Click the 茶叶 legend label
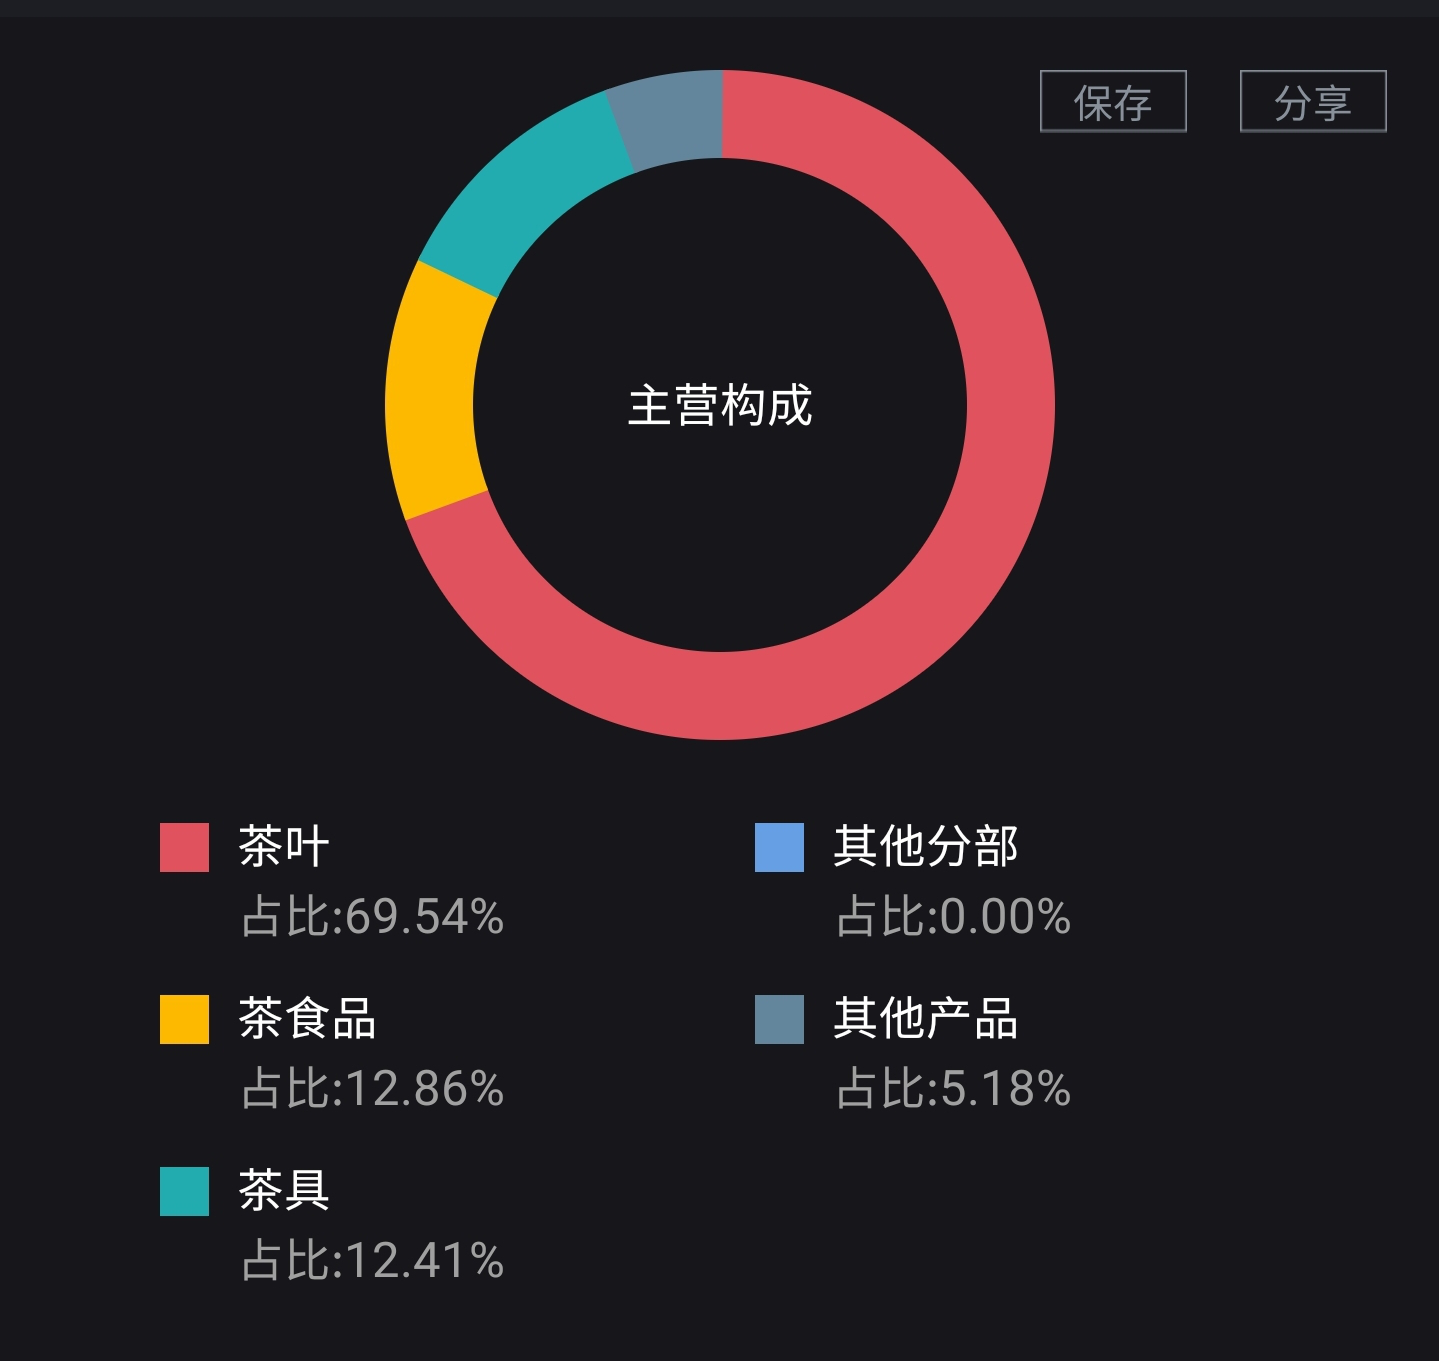1439x1361 pixels. (284, 846)
